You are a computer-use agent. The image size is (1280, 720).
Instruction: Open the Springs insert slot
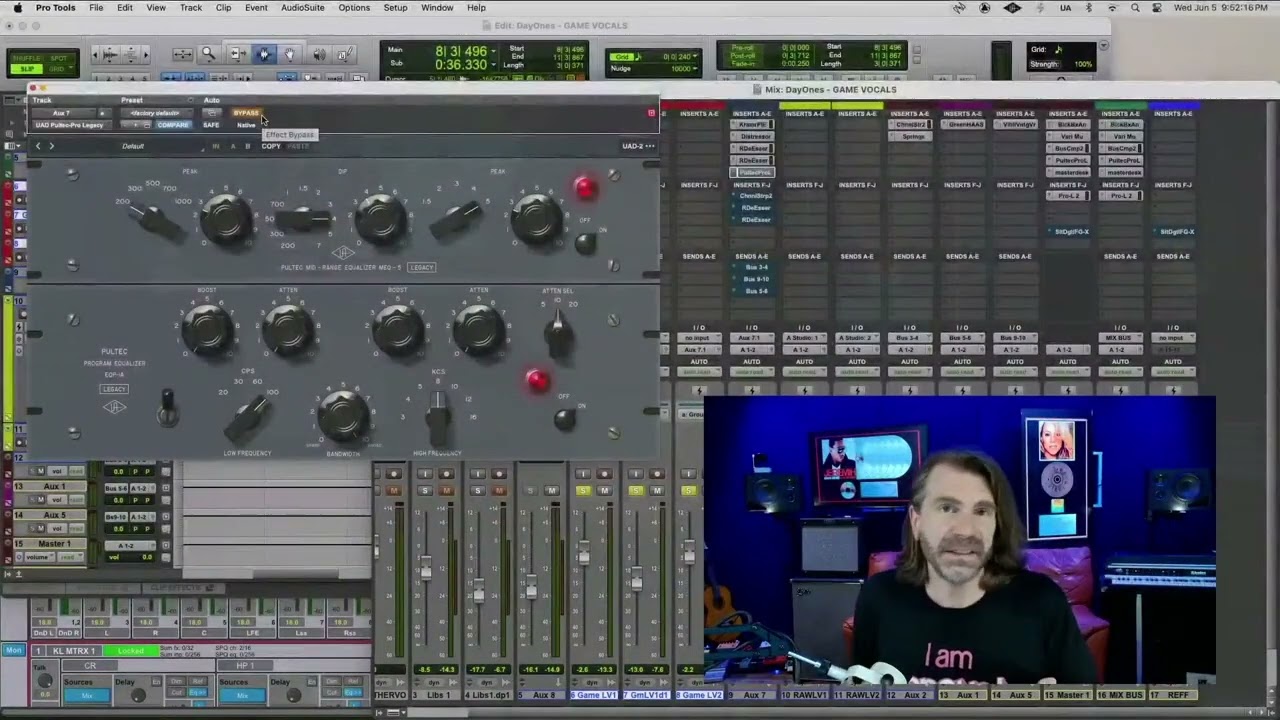910,137
